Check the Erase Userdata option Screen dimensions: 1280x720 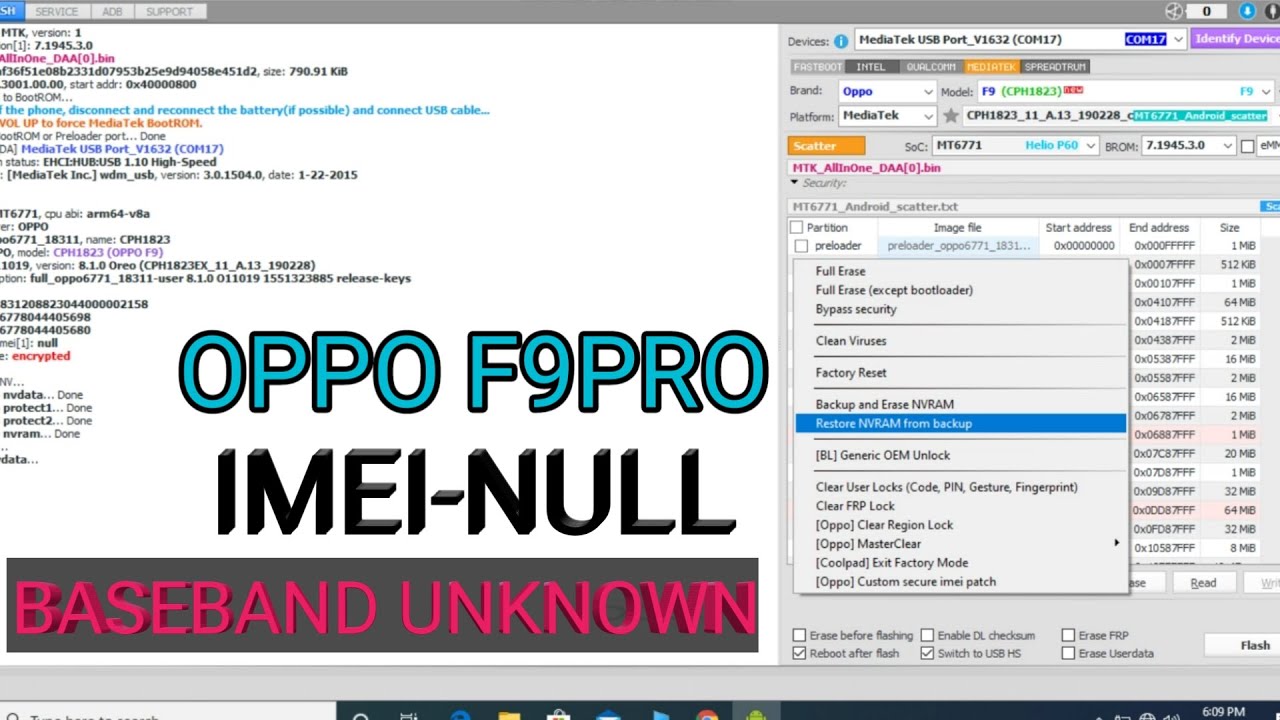click(x=1068, y=653)
